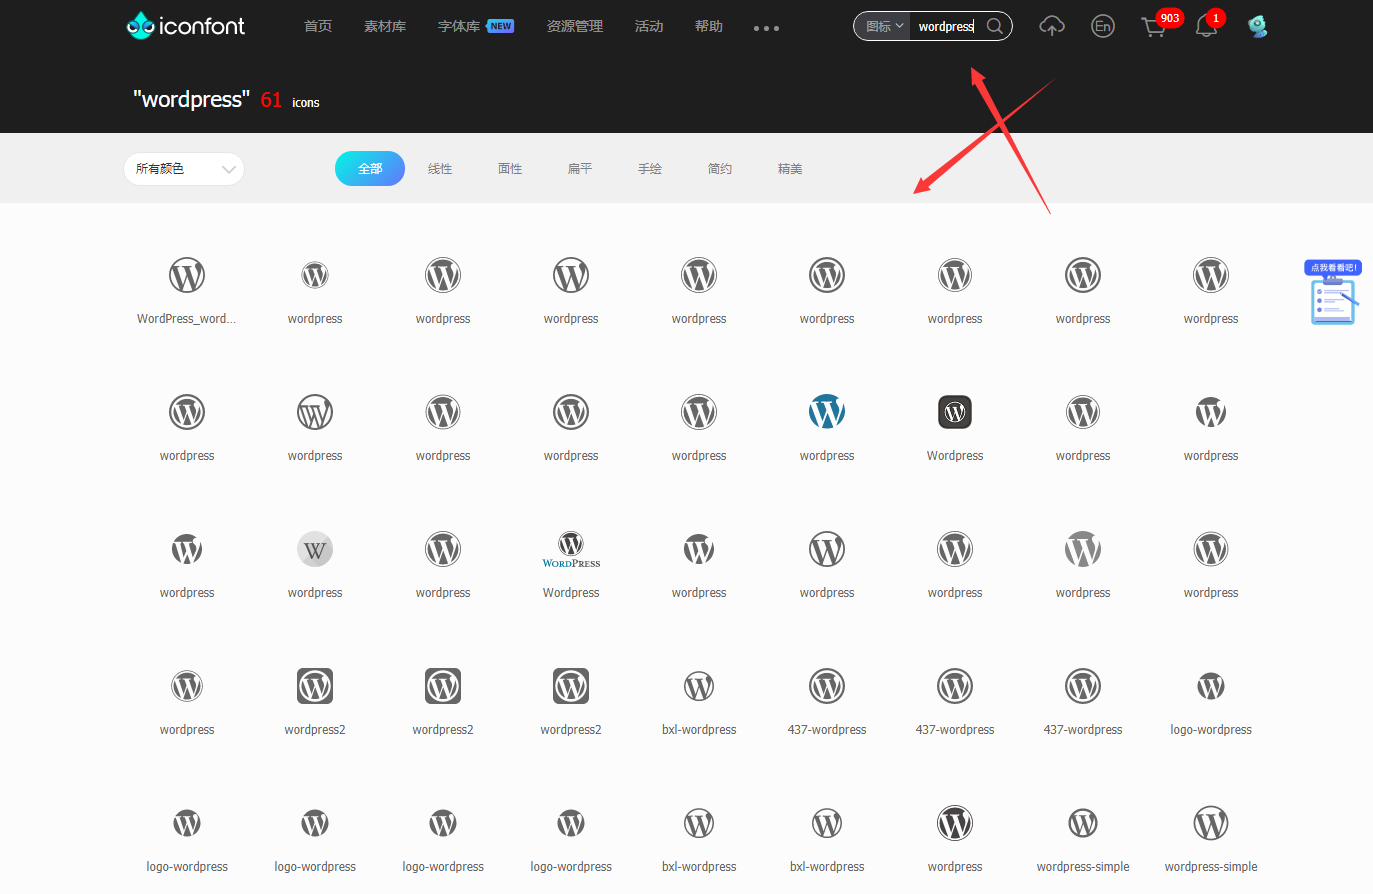
Task: Select the 面性 filter tab
Action: pos(510,168)
